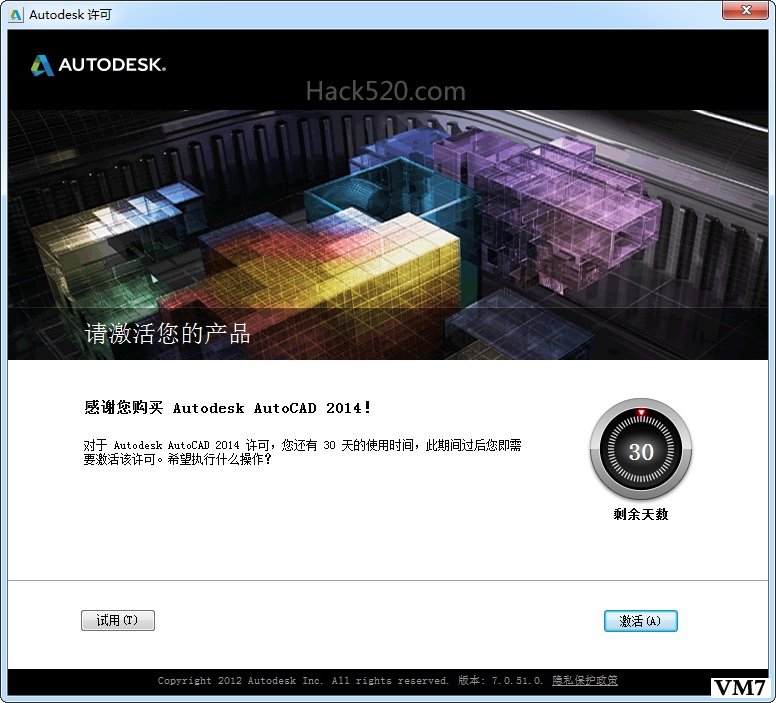
Task: Close the Autodesk 许可 window
Action: pyautogui.click(x=744, y=11)
